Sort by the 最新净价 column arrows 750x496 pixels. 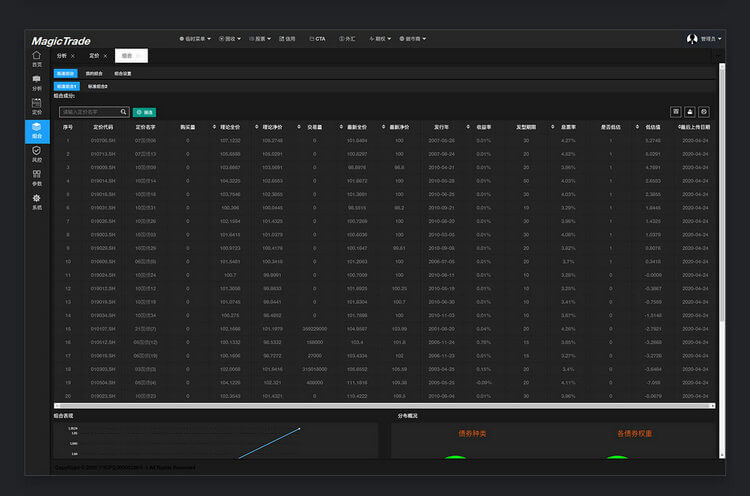[383, 127]
